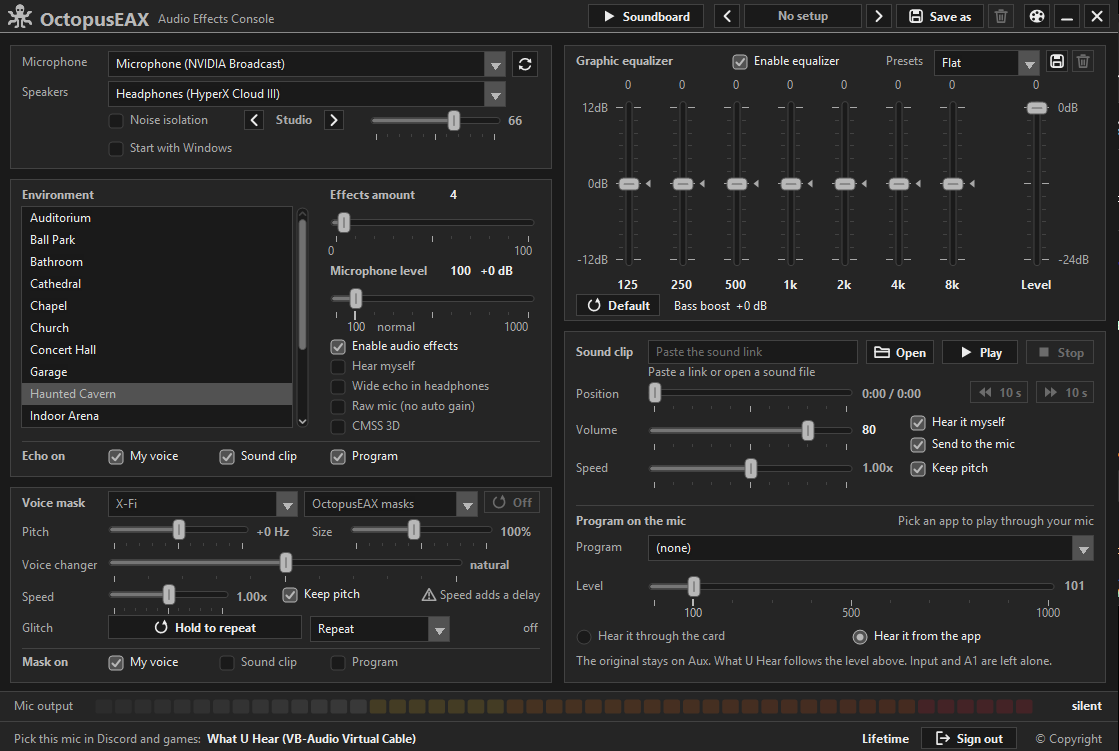This screenshot has height=751, width=1119.
Task: Play the sound clip
Action: 981,353
